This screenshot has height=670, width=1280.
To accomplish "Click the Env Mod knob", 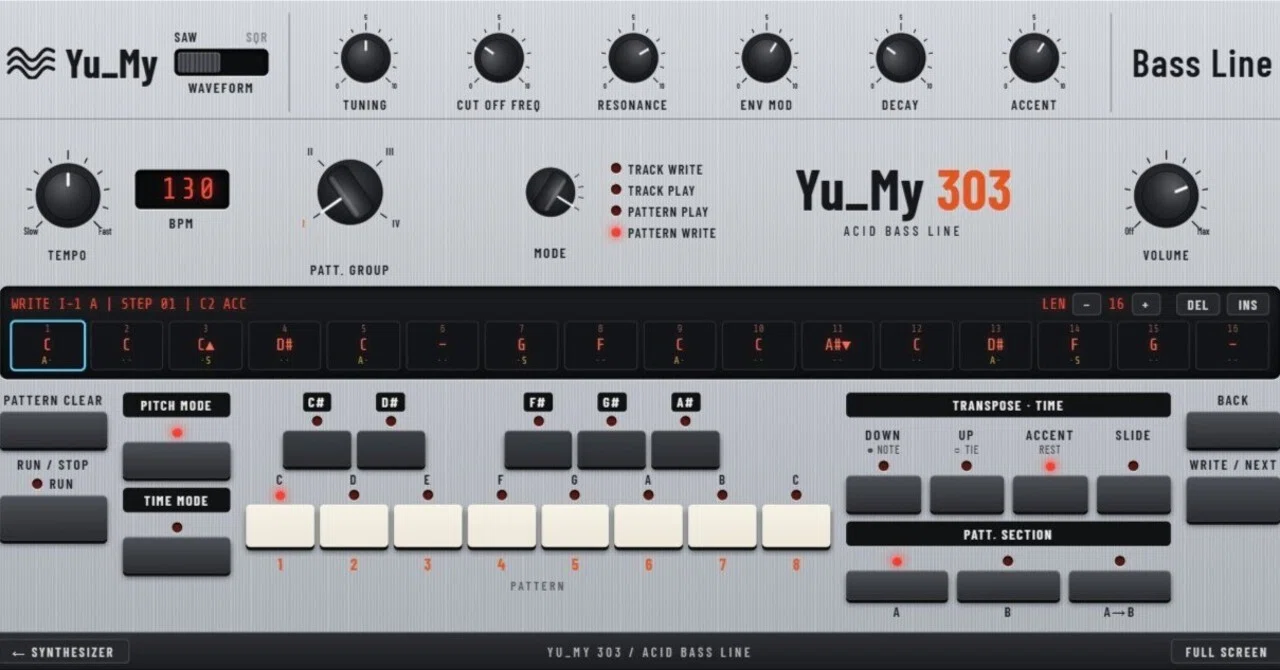I will click(x=766, y=57).
